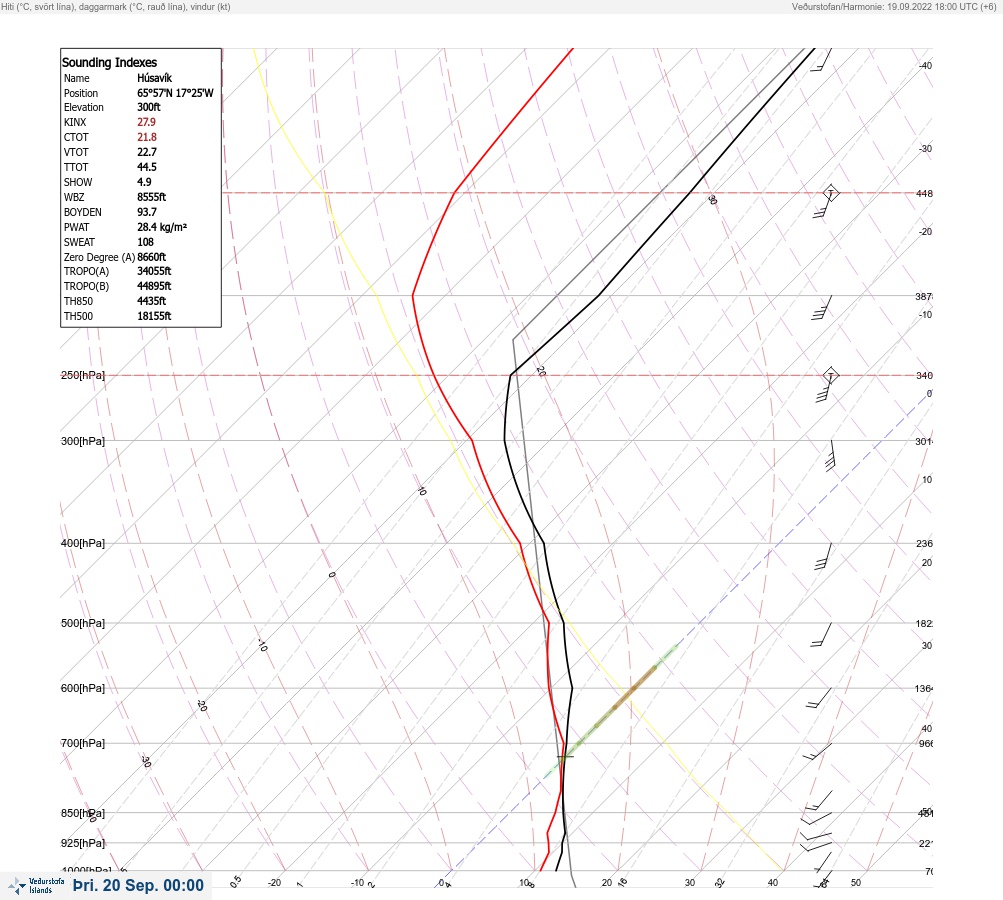Select the wind barb at 700 hPa
The height and width of the screenshot is (900, 1003).
[817, 752]
